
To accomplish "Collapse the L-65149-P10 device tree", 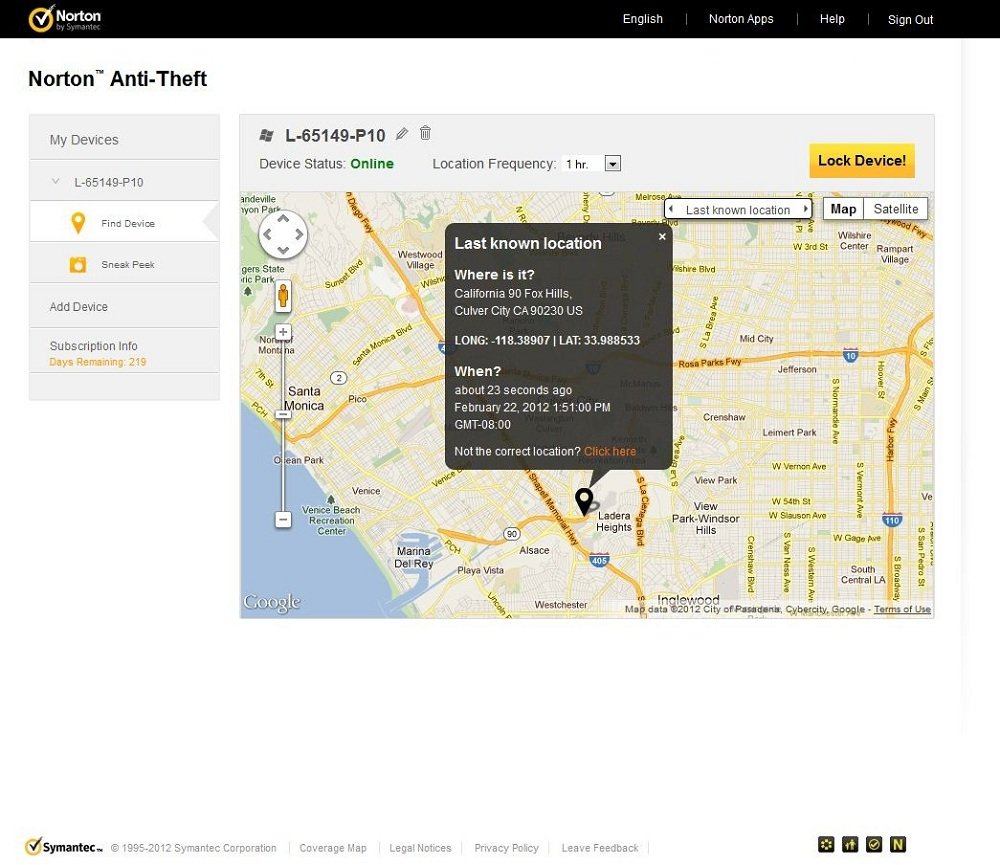I will point(56,182).
